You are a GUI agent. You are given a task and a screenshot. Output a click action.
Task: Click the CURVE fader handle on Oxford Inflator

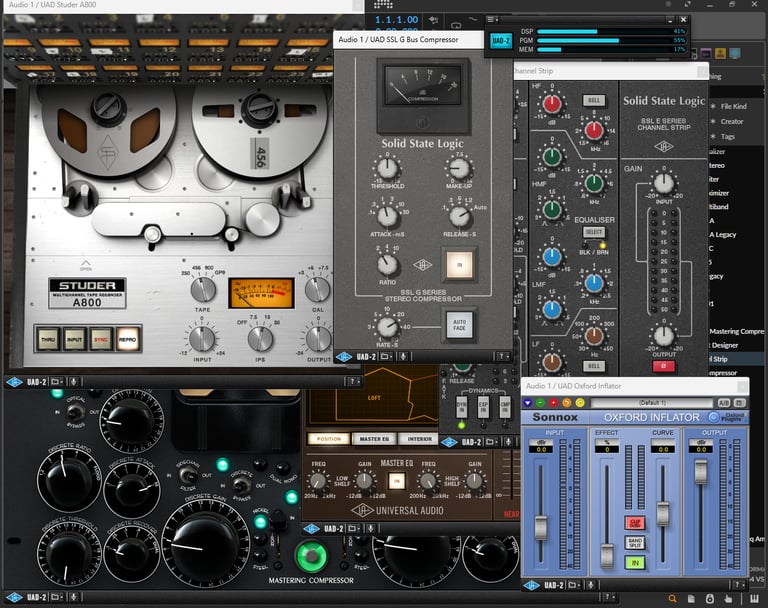[663, 514]
